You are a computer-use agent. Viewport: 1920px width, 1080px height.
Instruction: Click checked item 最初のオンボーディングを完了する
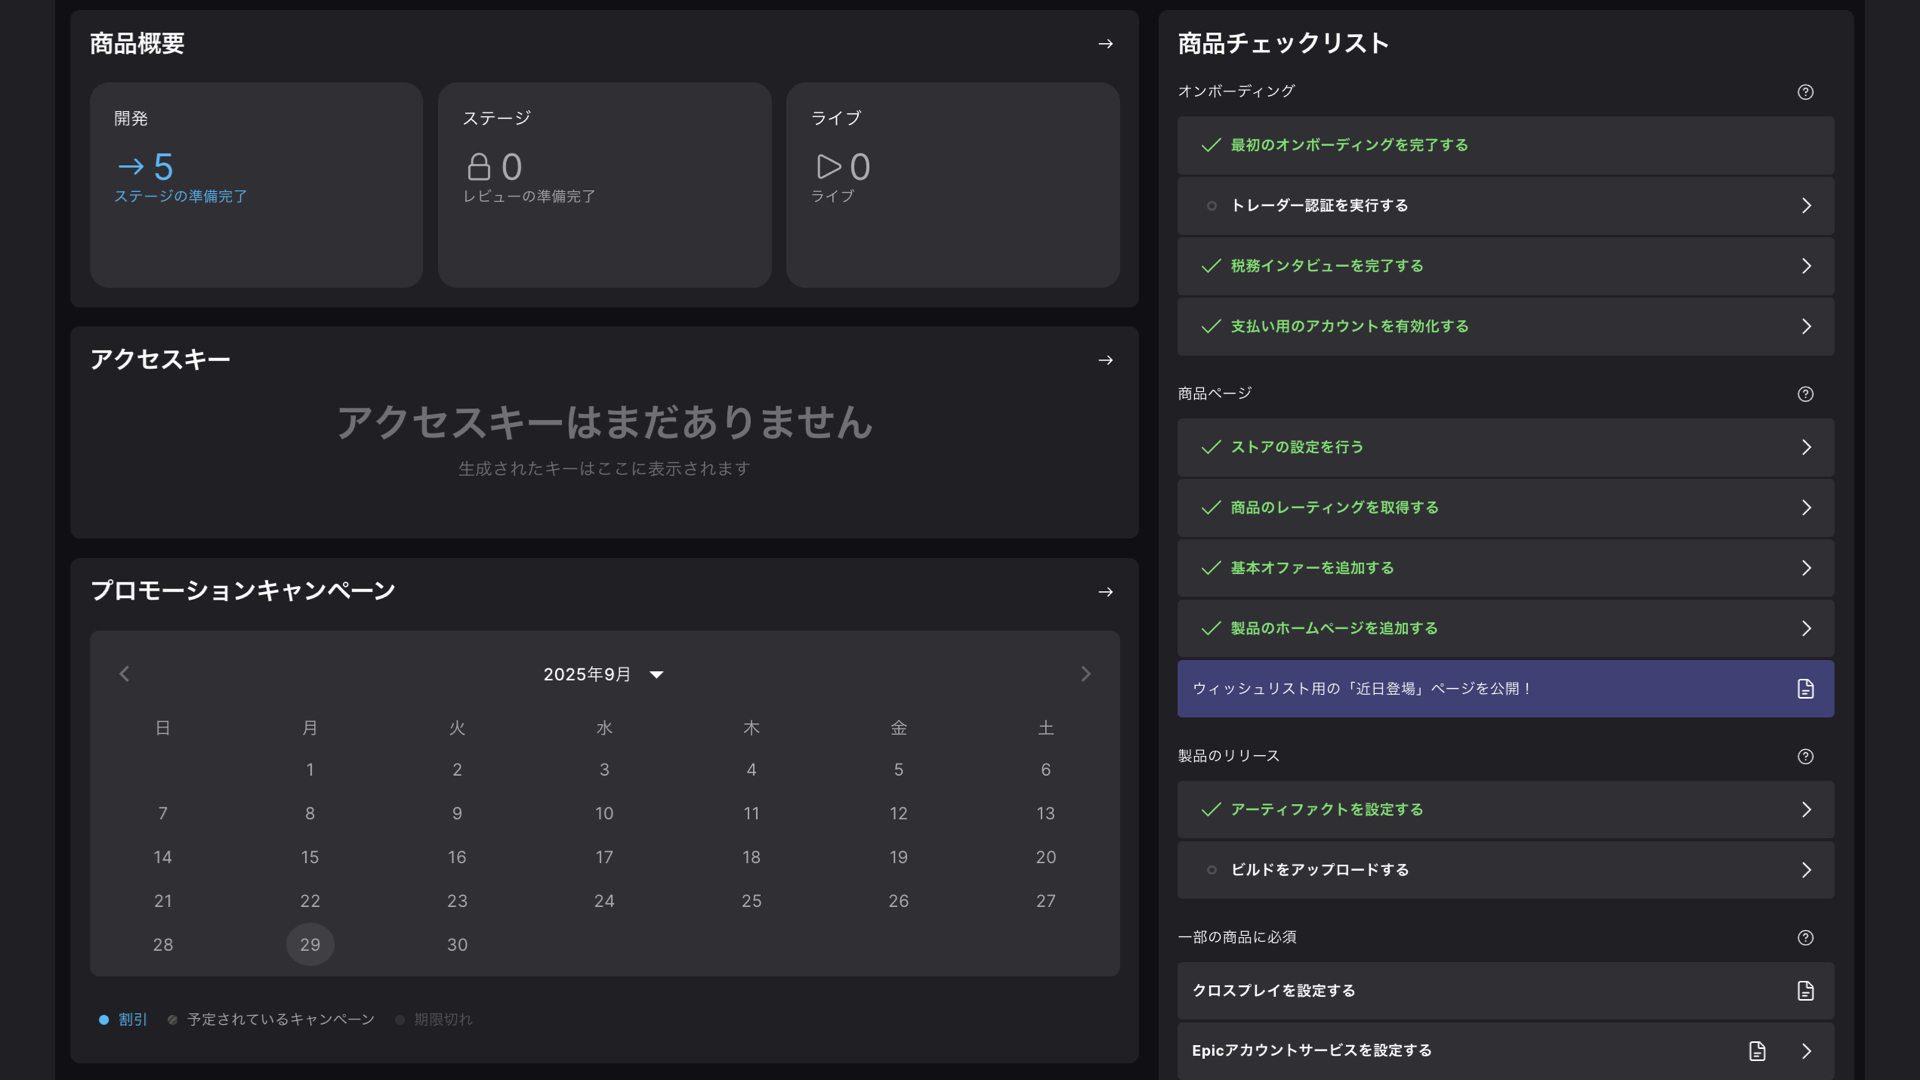coord(1348,146)
